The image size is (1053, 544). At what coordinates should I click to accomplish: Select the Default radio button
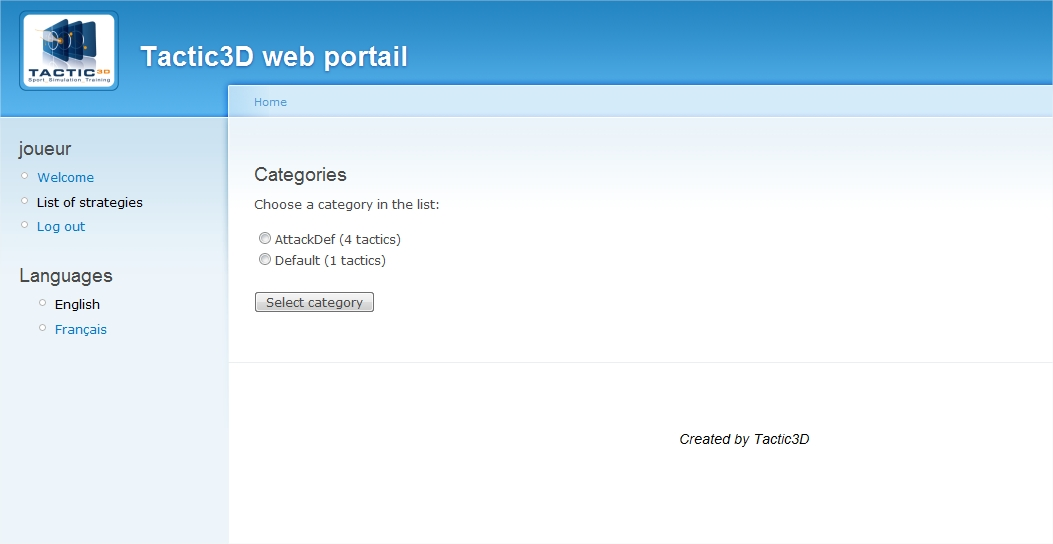(x=265, y=260)
